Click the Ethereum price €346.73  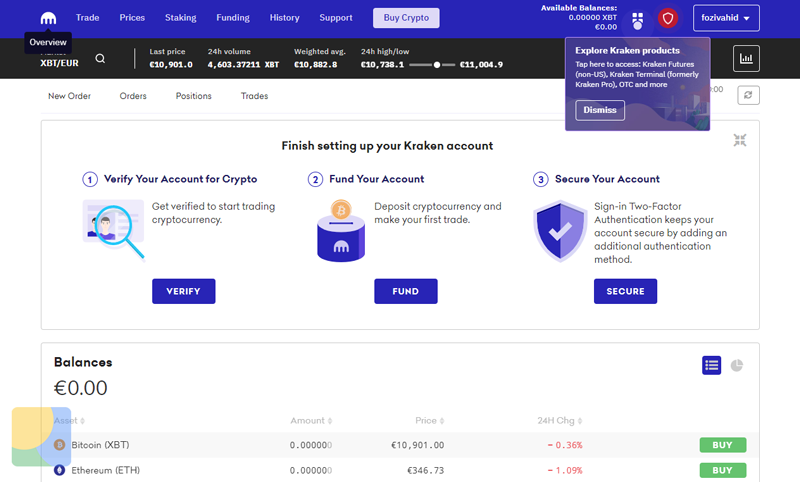click(426, 471)
